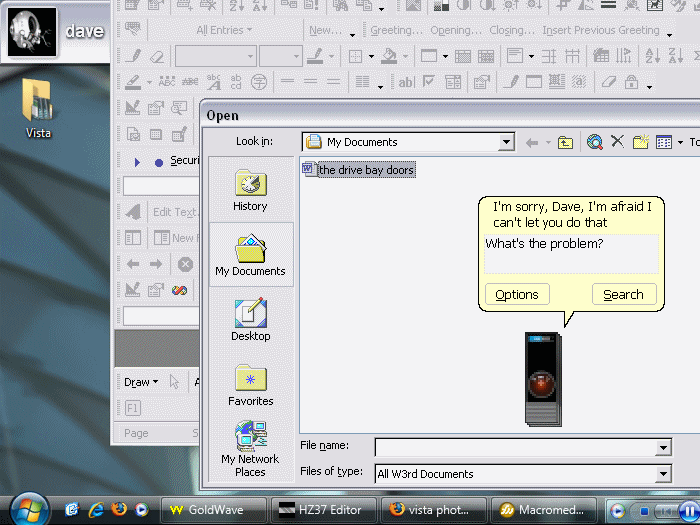Click the Split Cells icon

coord(486,57)
